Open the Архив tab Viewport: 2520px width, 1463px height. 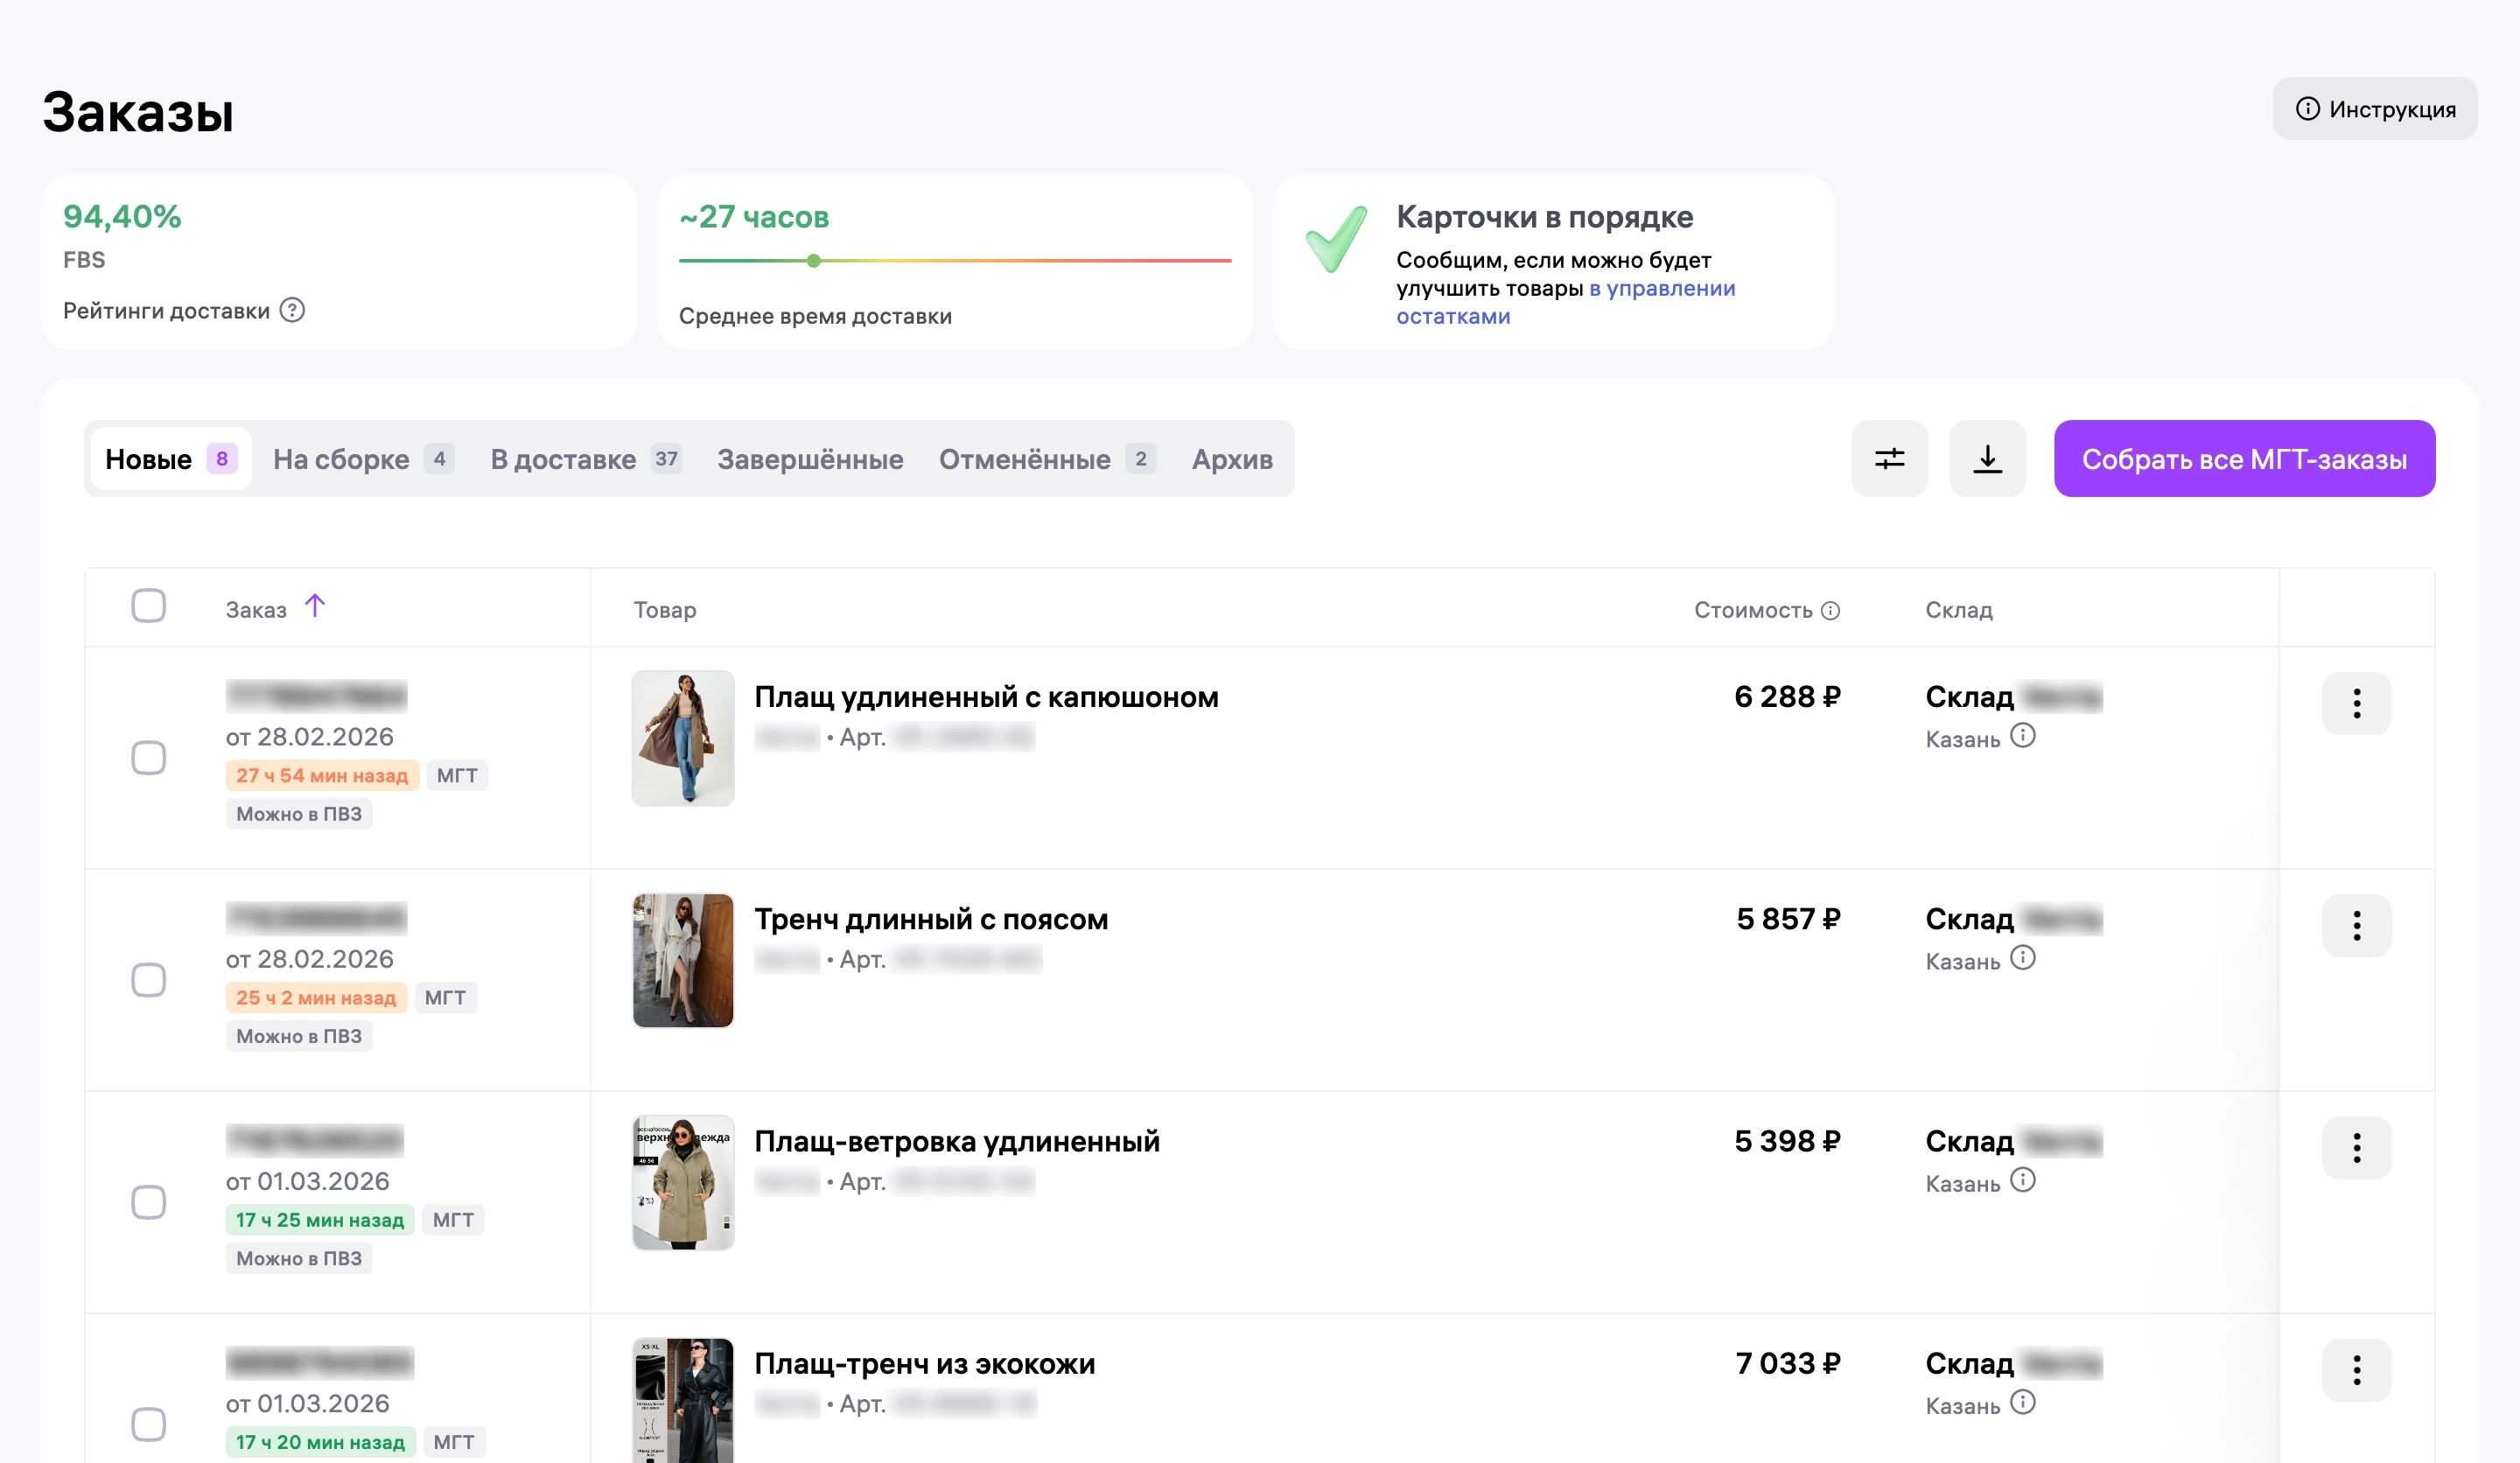coord(1232,459)
